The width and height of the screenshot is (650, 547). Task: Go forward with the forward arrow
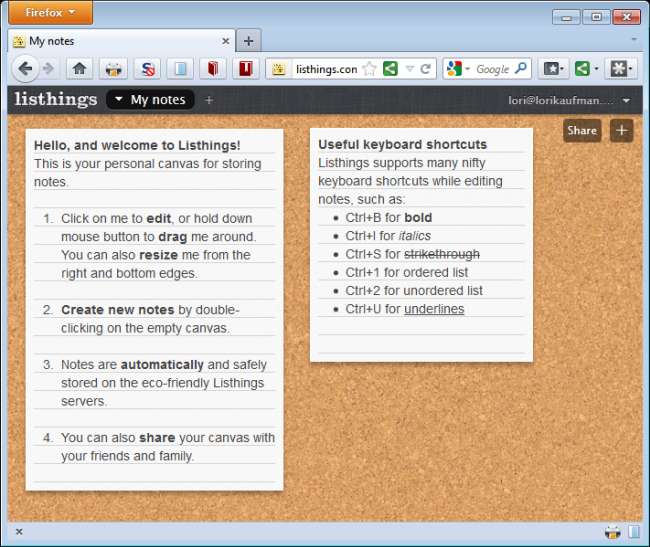tap(49, 68)
